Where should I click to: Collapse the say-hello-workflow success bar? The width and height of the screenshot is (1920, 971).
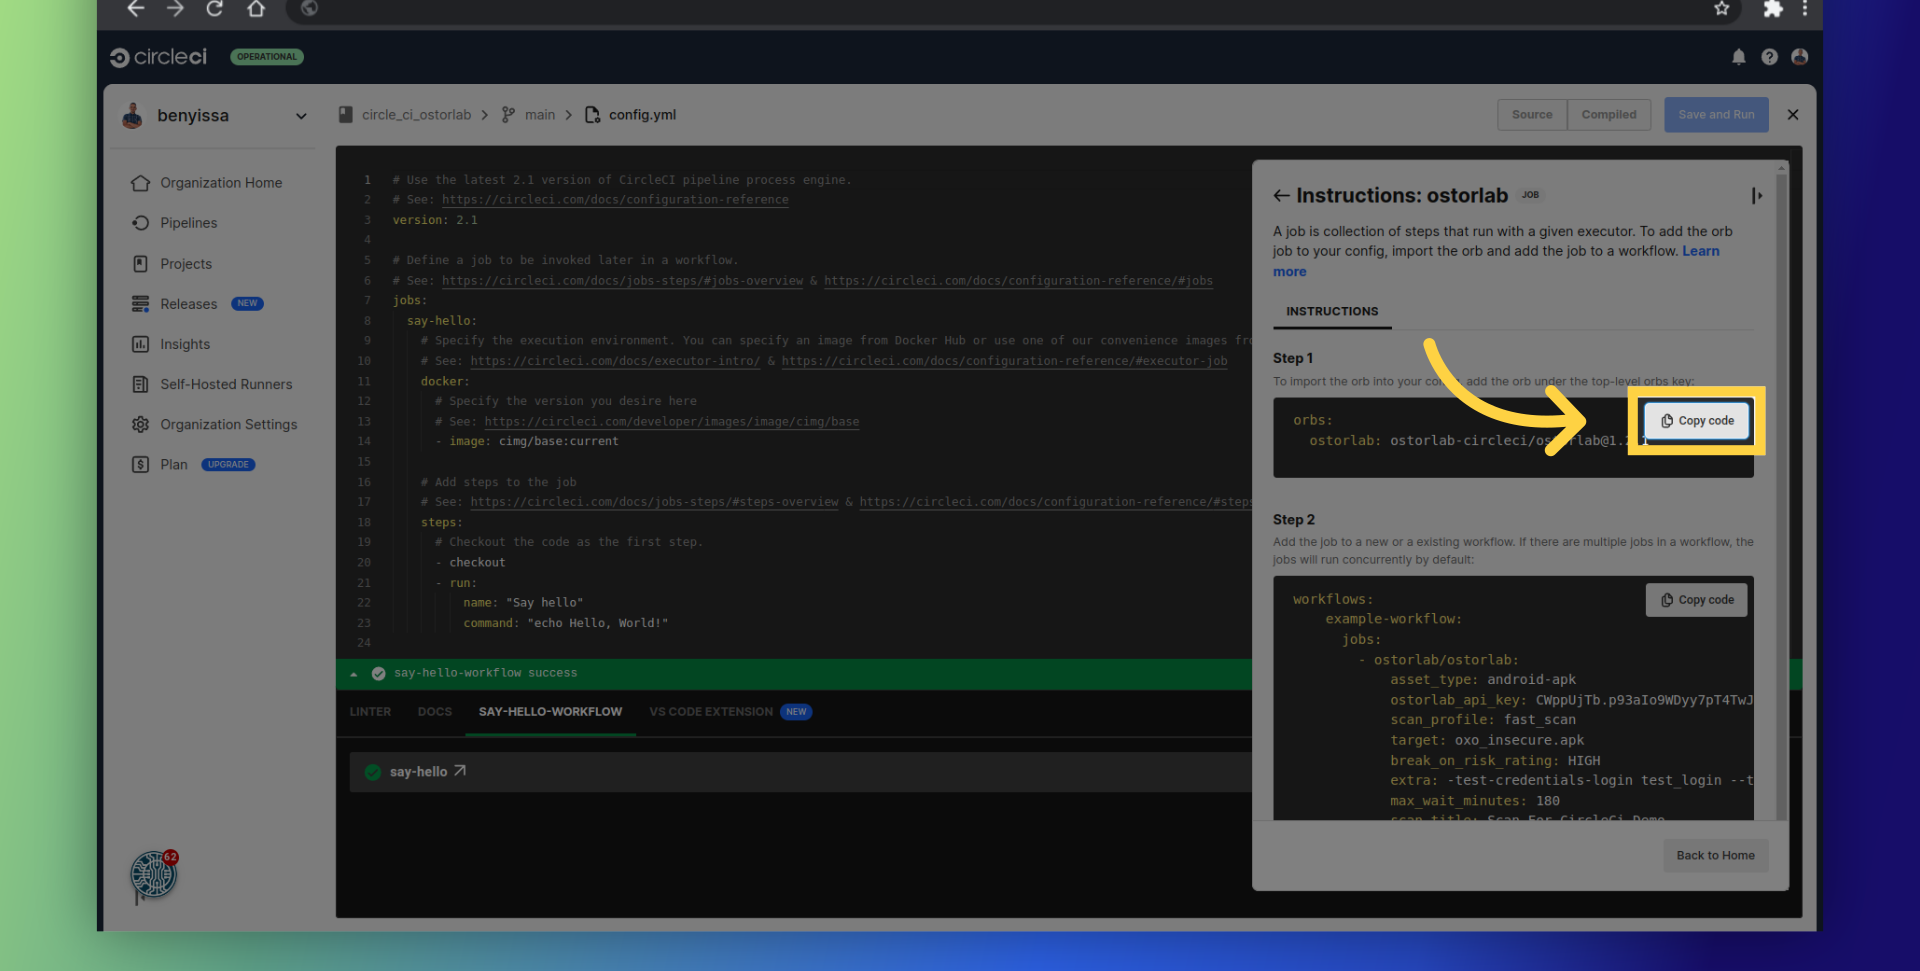tap(353, 674)
